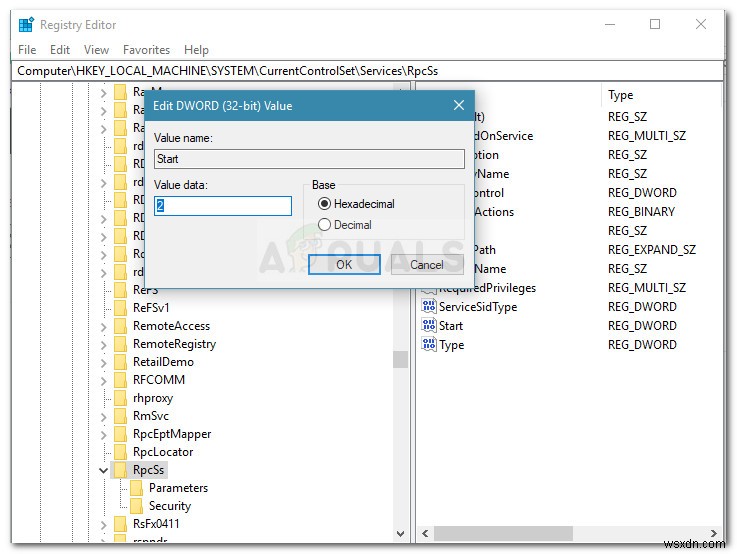The height and width of the screenshot is (554, 737).
Task: Select the Security subkey
Action: coord(170,506)
